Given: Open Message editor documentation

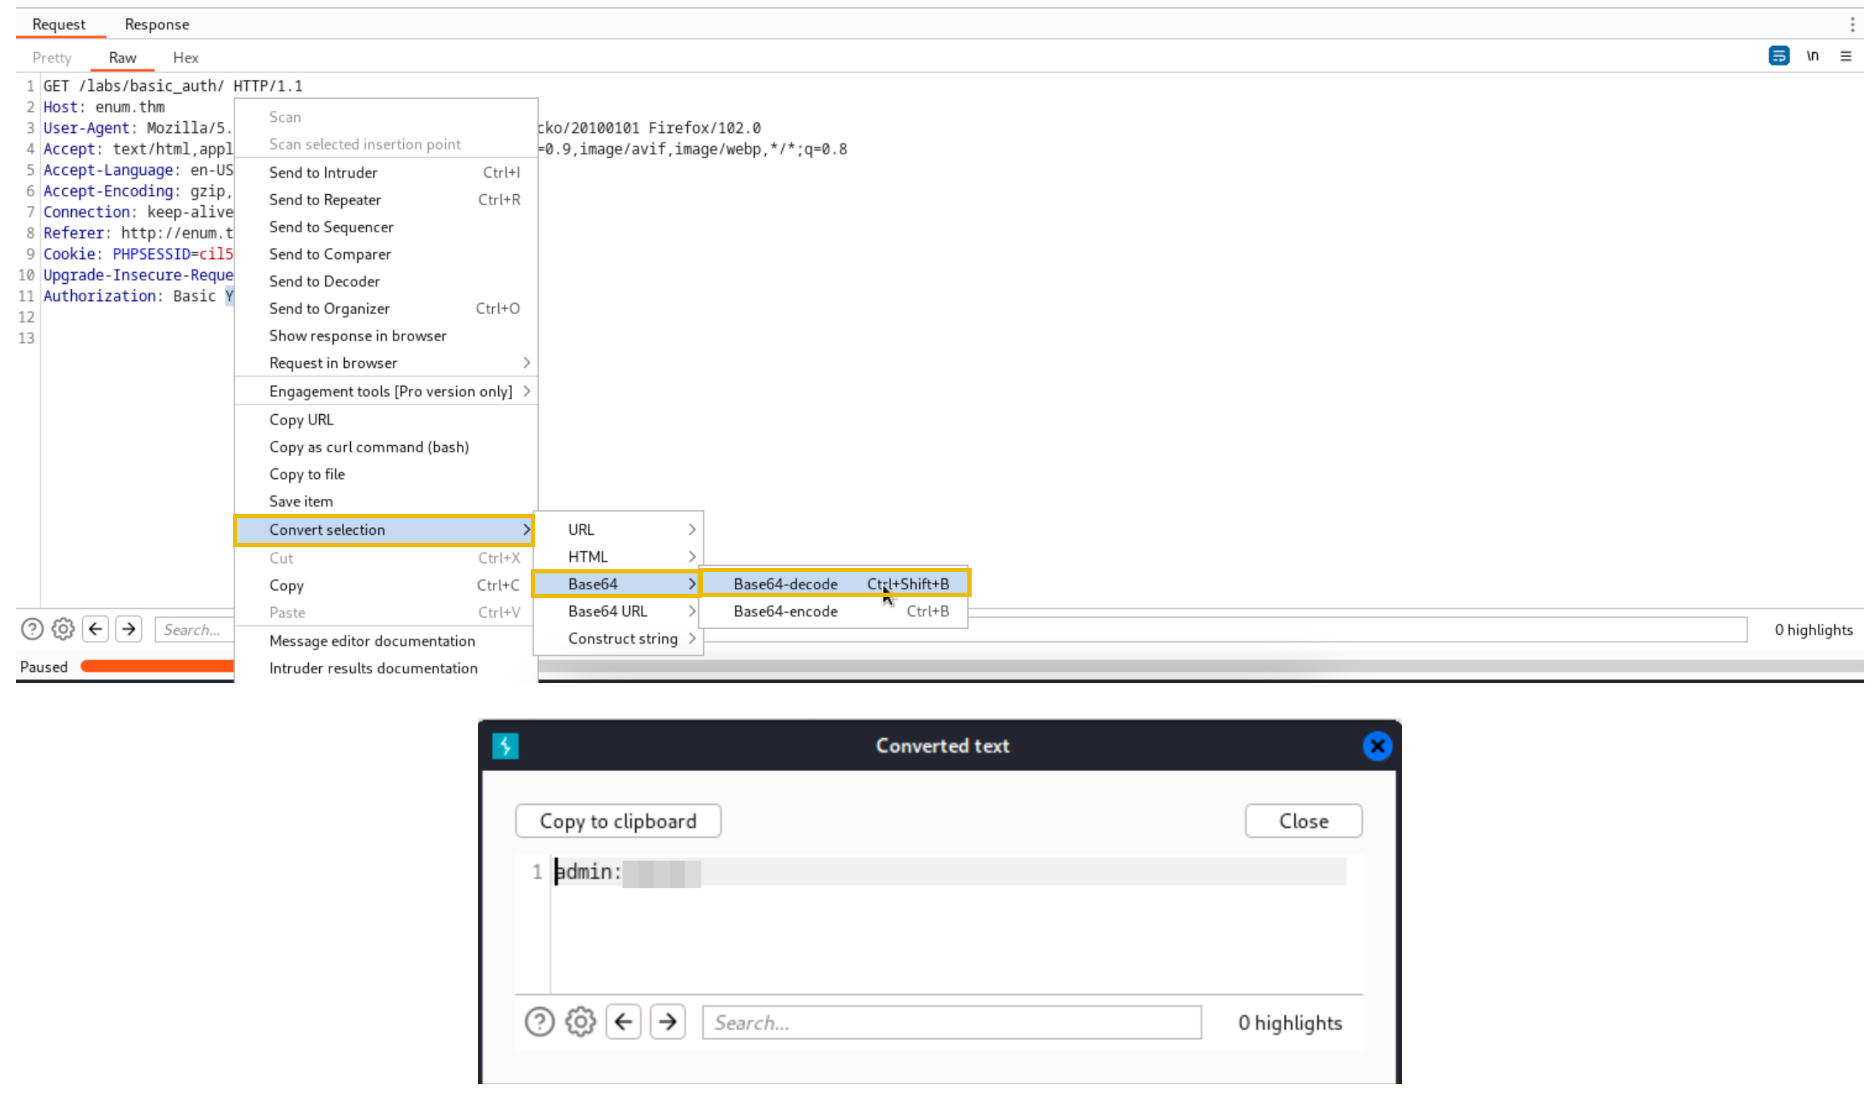Looking at the screenshot, I should click(386, 641).
